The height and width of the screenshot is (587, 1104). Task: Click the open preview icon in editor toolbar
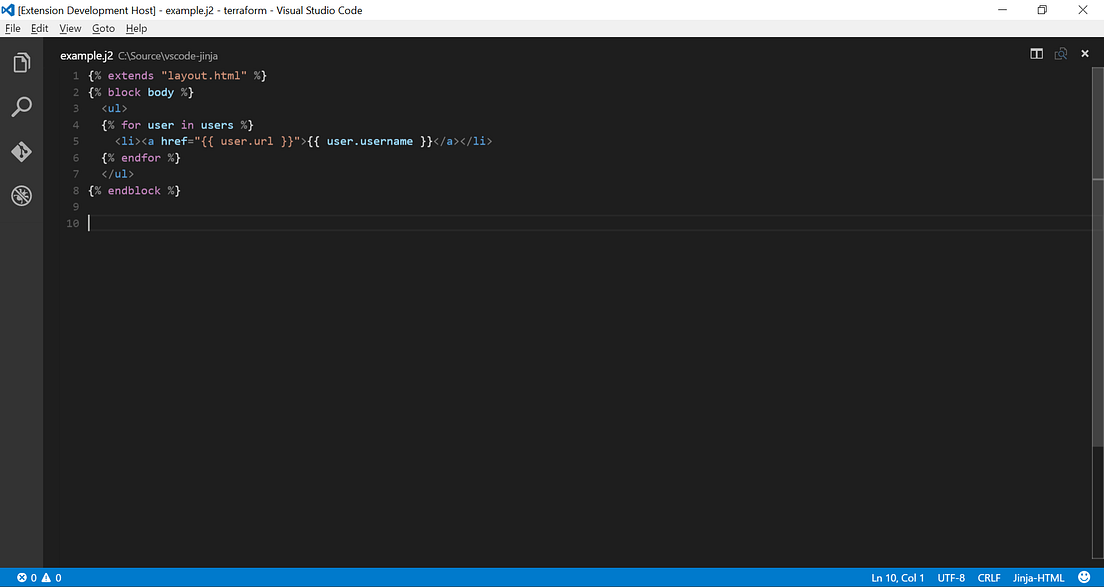1060,53
